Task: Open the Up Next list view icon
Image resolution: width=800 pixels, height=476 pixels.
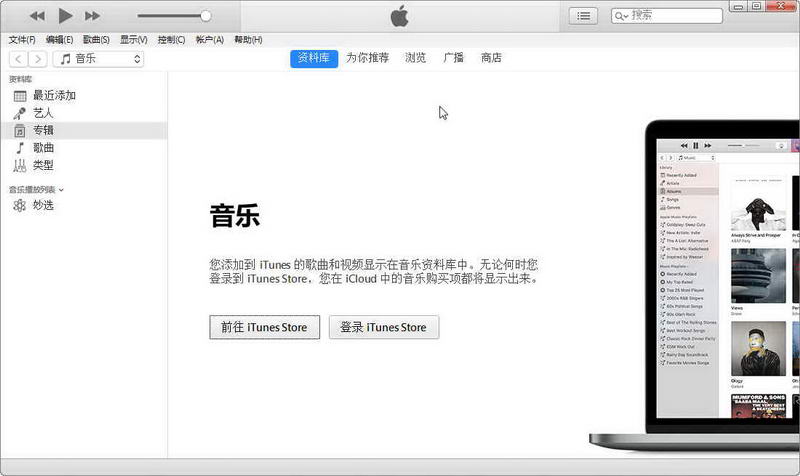Action: click(x=583, y=15)
